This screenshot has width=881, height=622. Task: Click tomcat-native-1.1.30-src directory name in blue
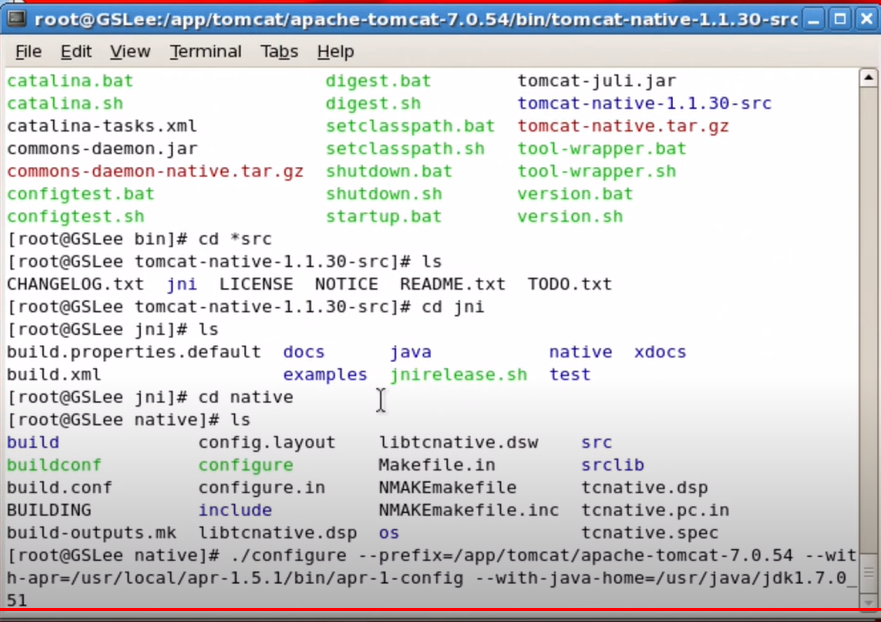click(644, 103)
